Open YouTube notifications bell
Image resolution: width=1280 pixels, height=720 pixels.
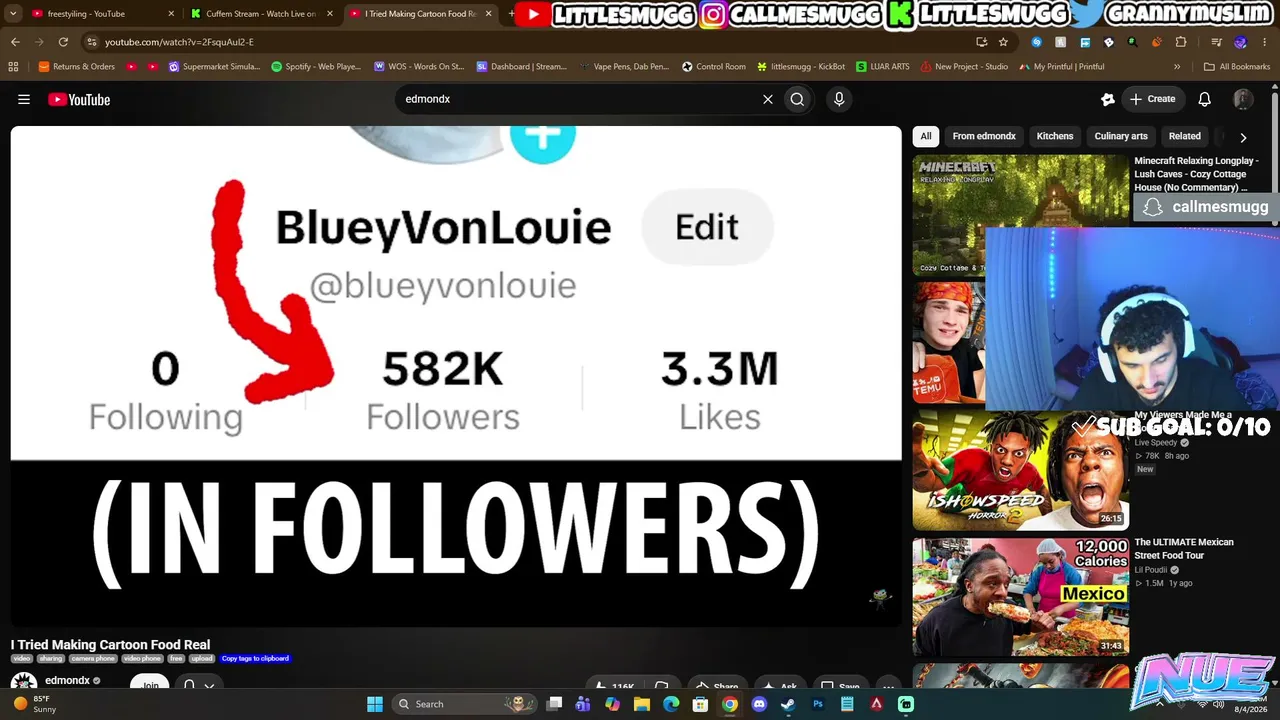coord(1205,99)
